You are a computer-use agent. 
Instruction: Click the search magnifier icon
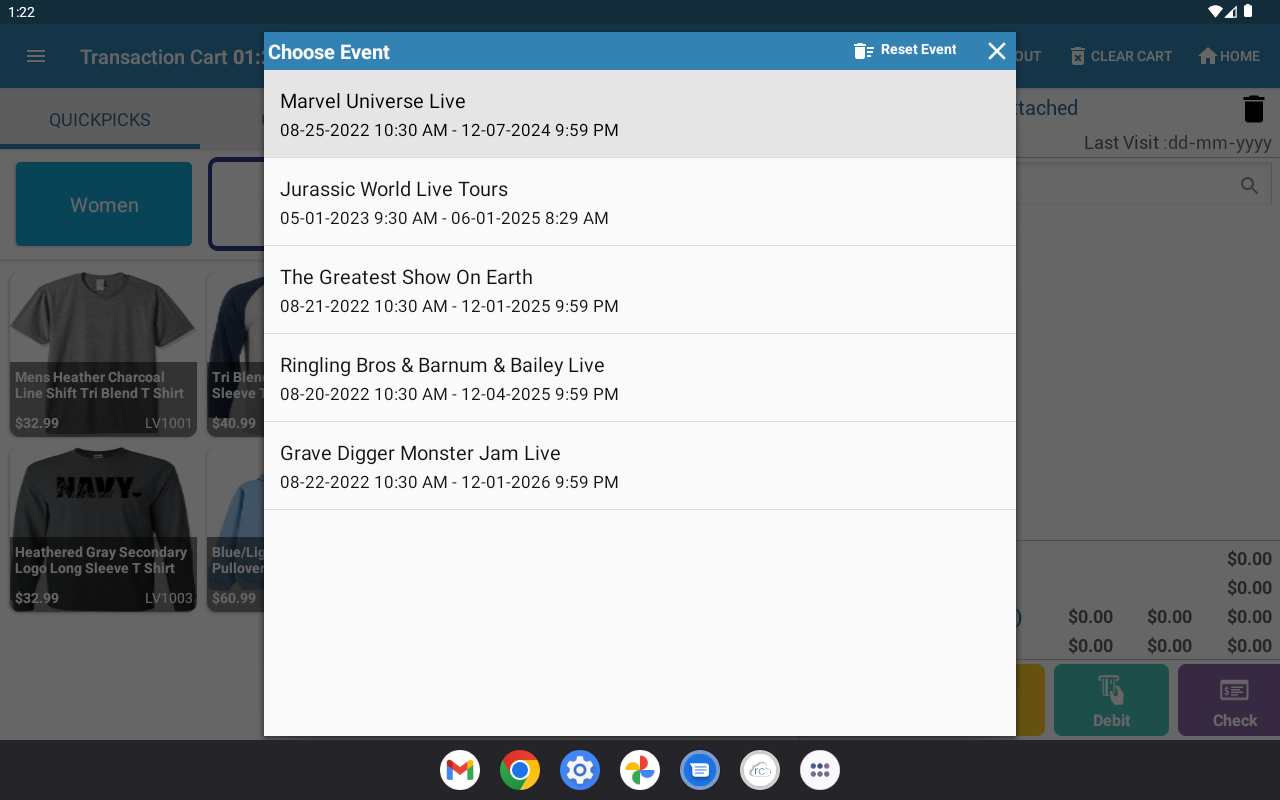(x=1249, y=185)
